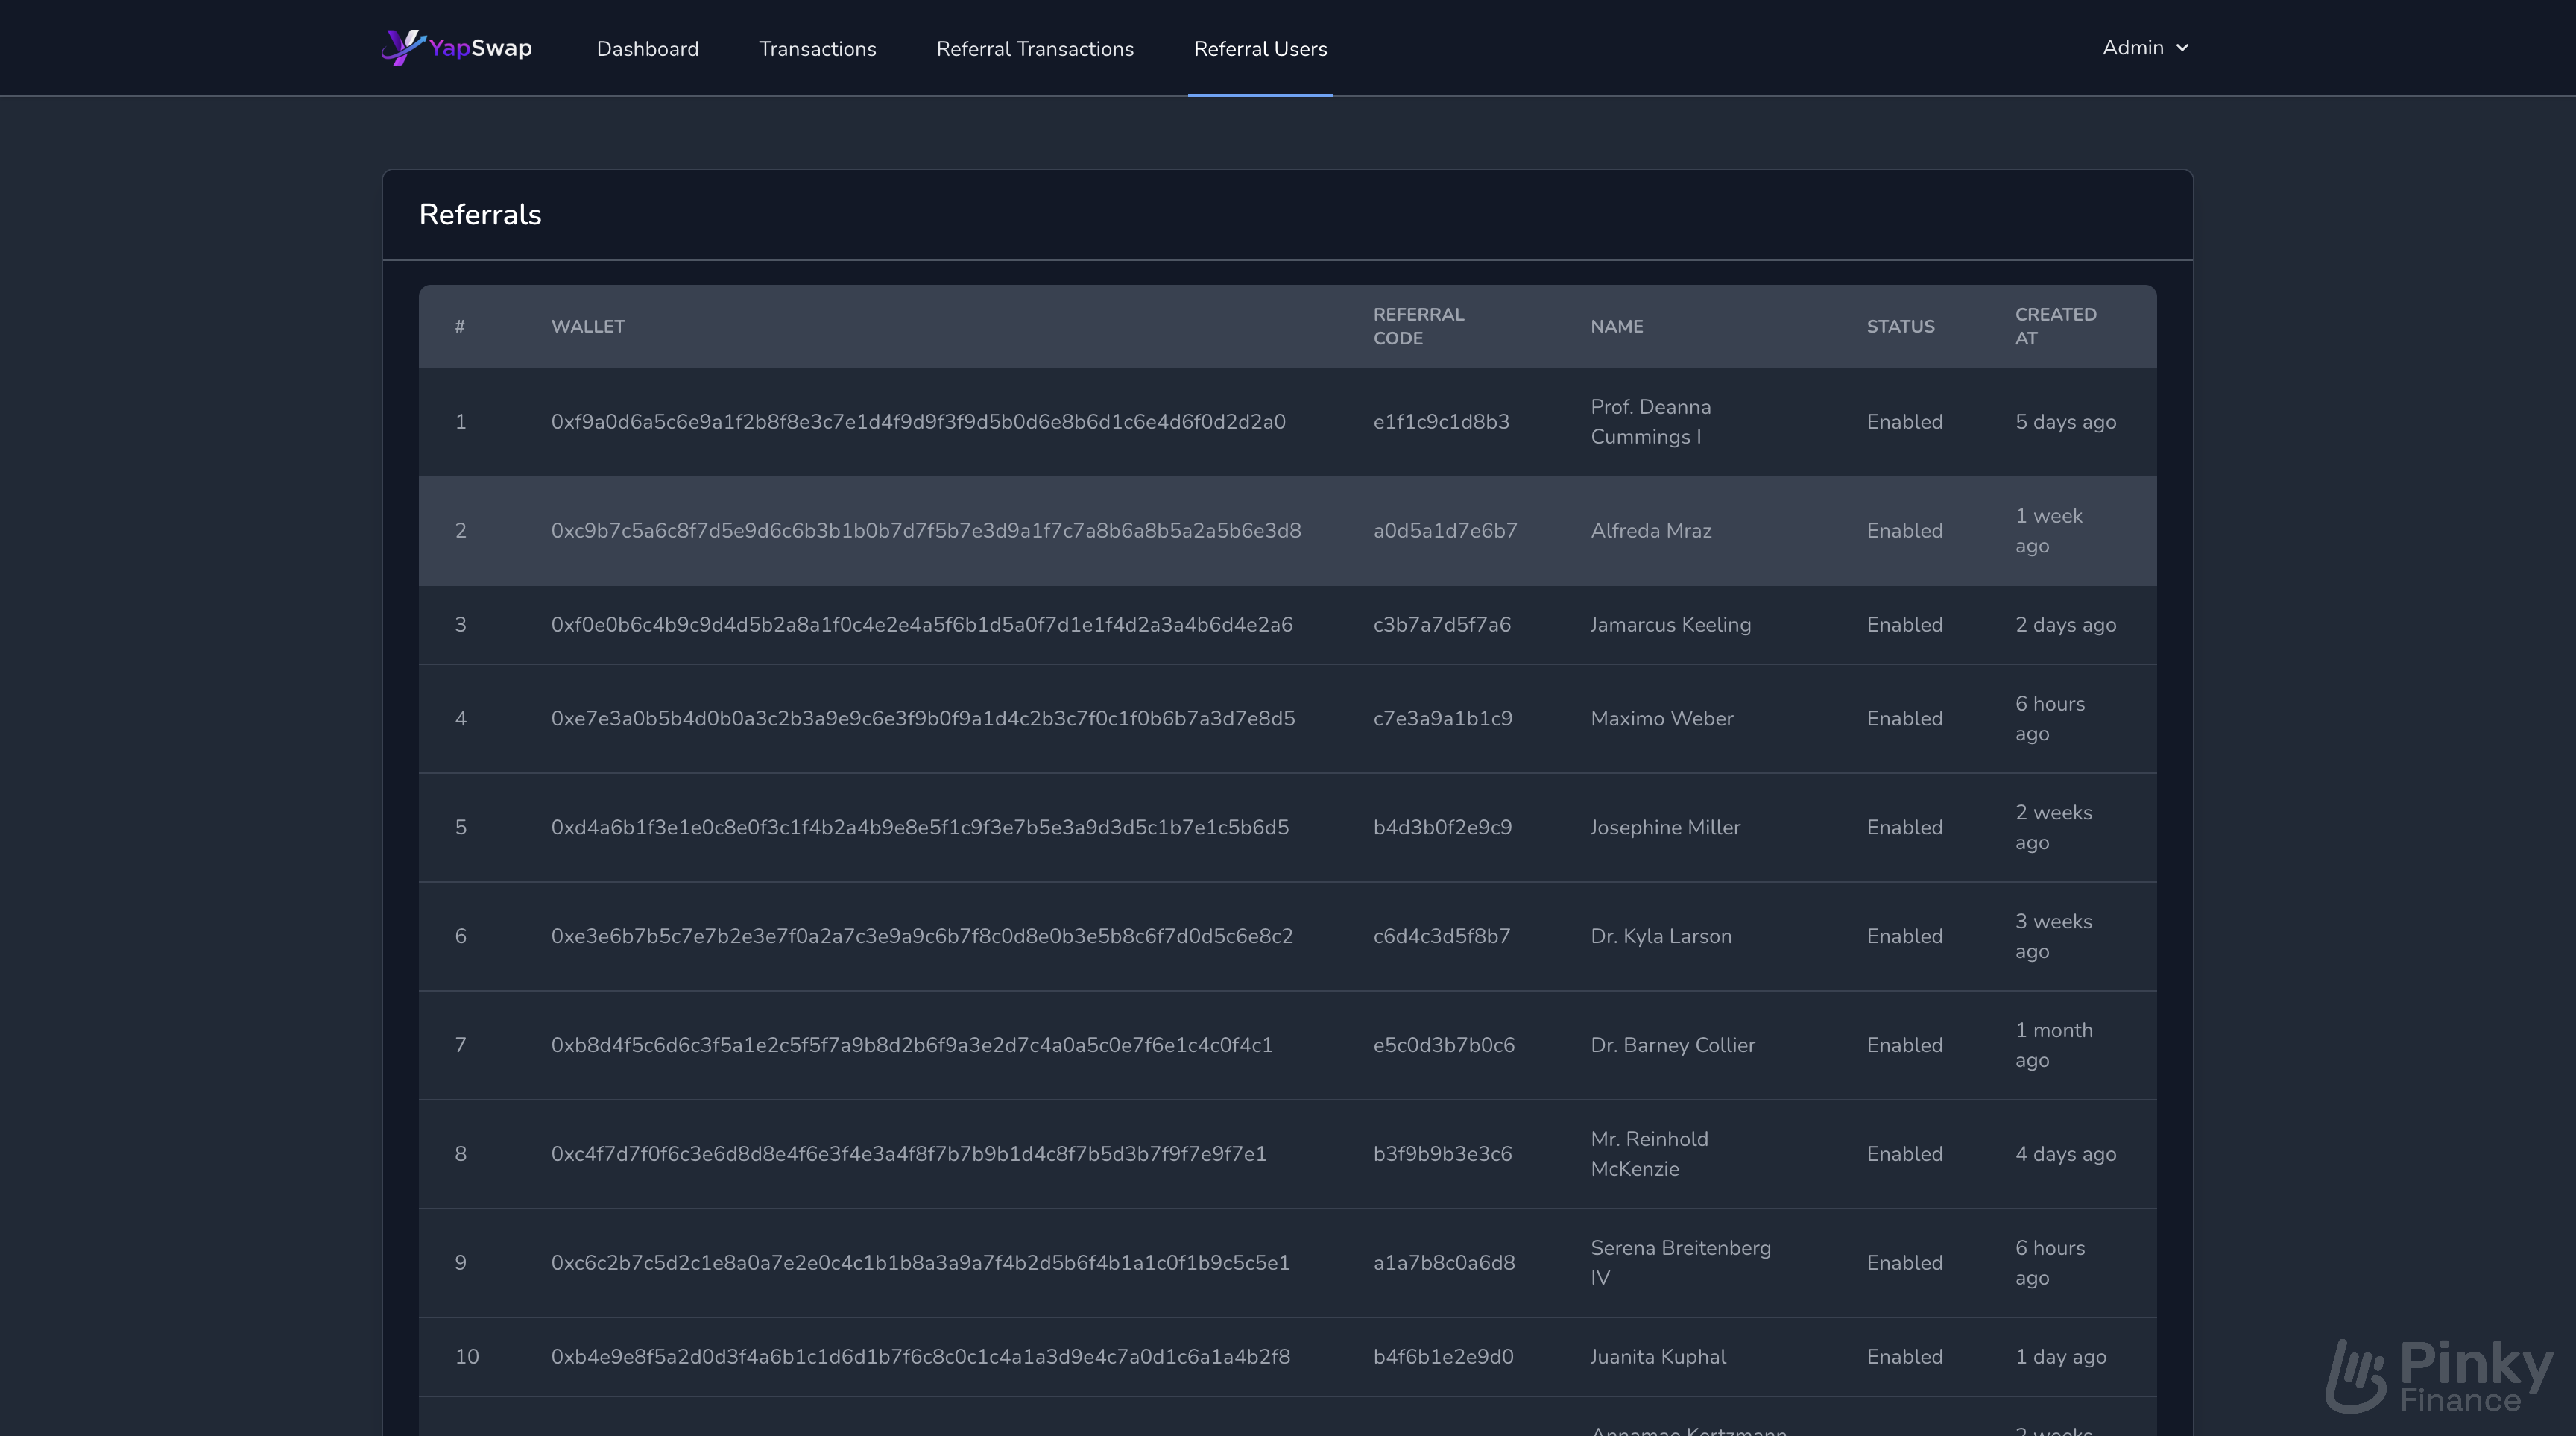
Task: Click '3 weeks ago' created-at cell
Action: point(2053,936)
